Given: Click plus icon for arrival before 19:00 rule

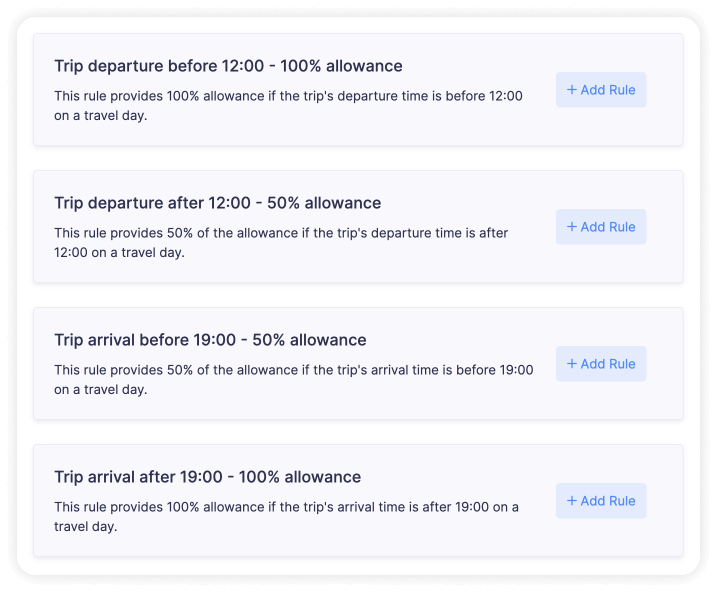Looking at the screenshot, I should pyautogui.click(x=572, y=364).
